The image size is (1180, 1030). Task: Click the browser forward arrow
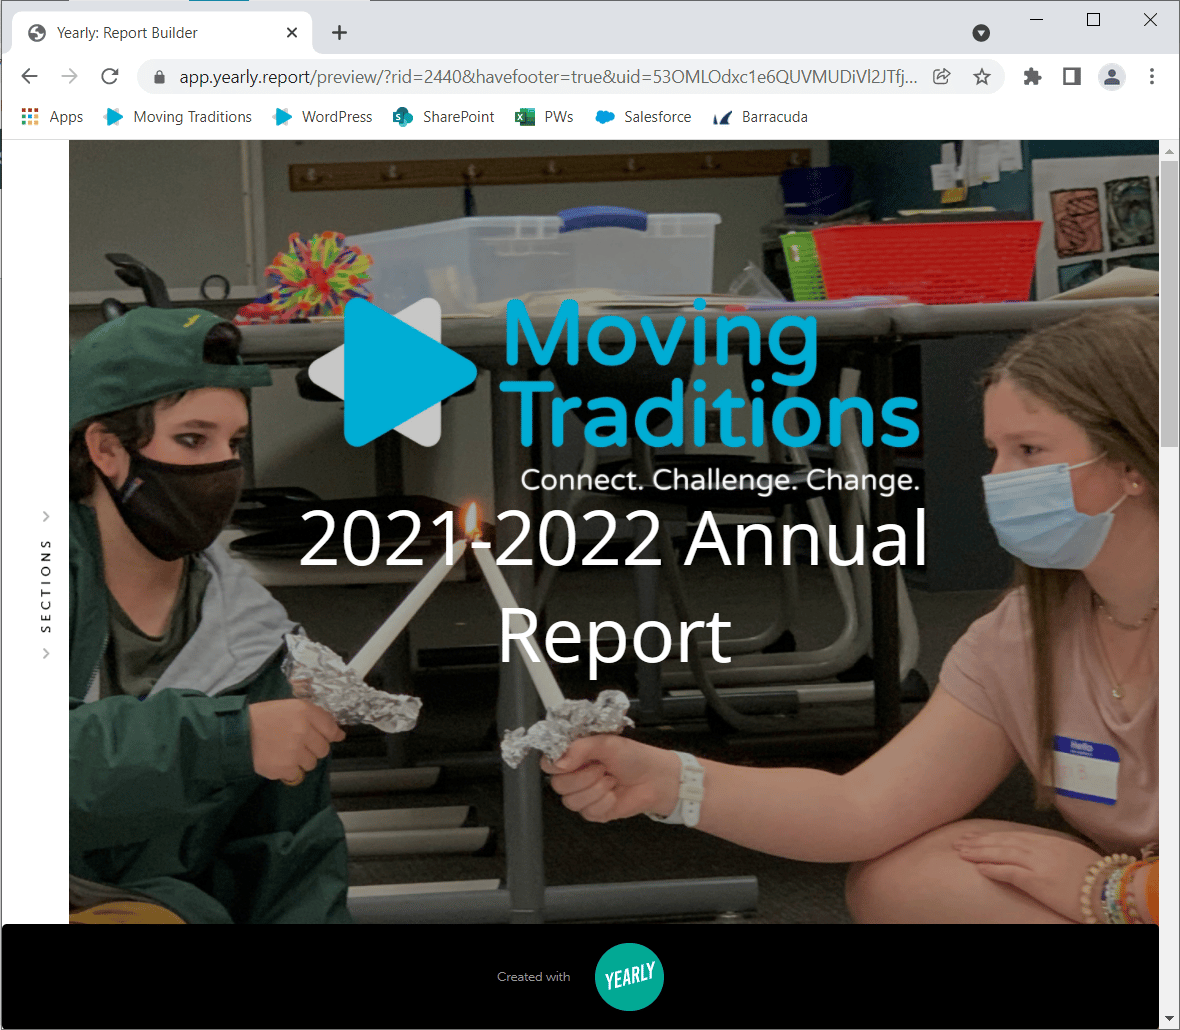69,76
